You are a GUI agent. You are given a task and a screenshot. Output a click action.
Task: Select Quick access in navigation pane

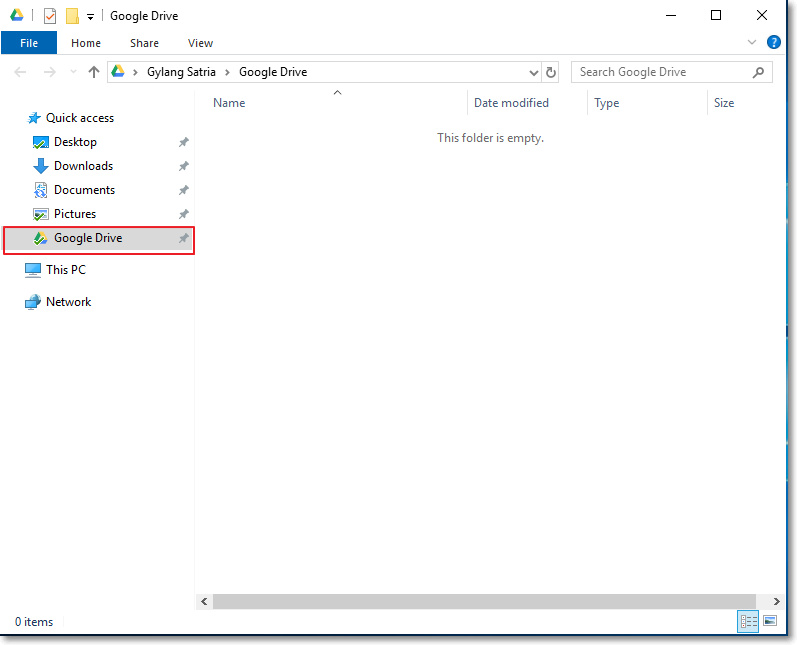click(80, 118)
